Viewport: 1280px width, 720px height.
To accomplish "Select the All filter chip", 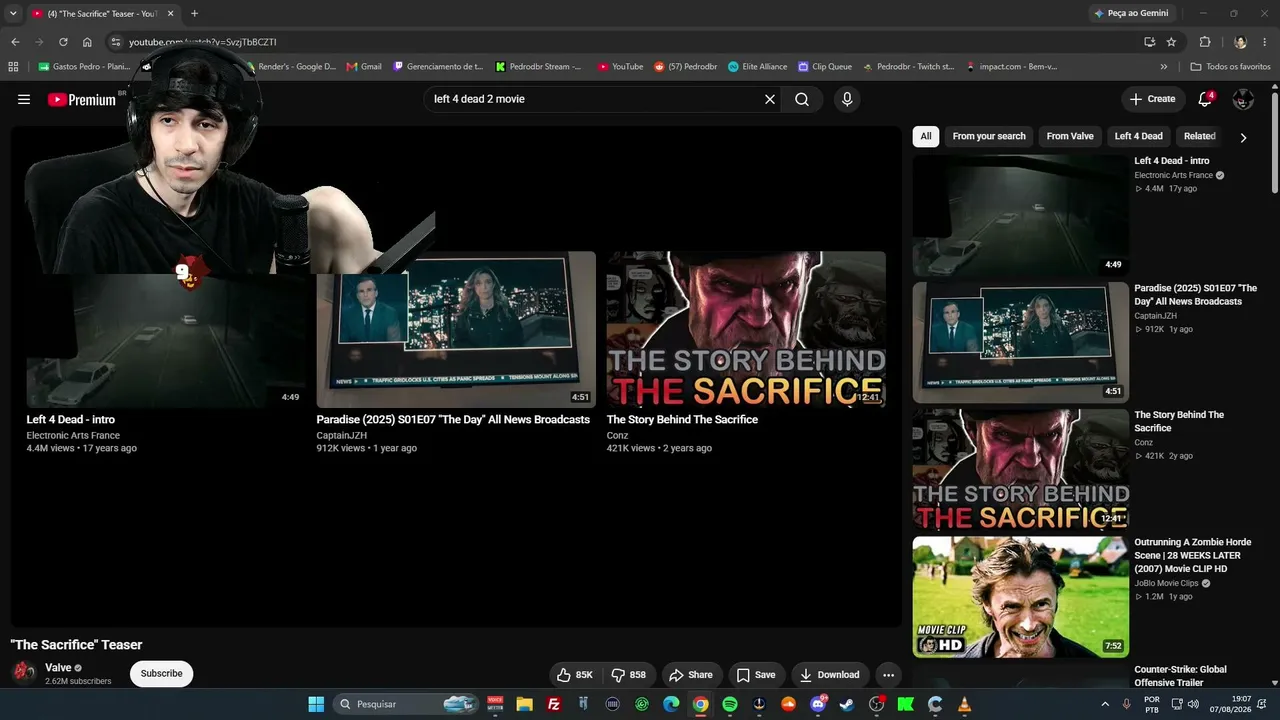I will pos(926,136).
